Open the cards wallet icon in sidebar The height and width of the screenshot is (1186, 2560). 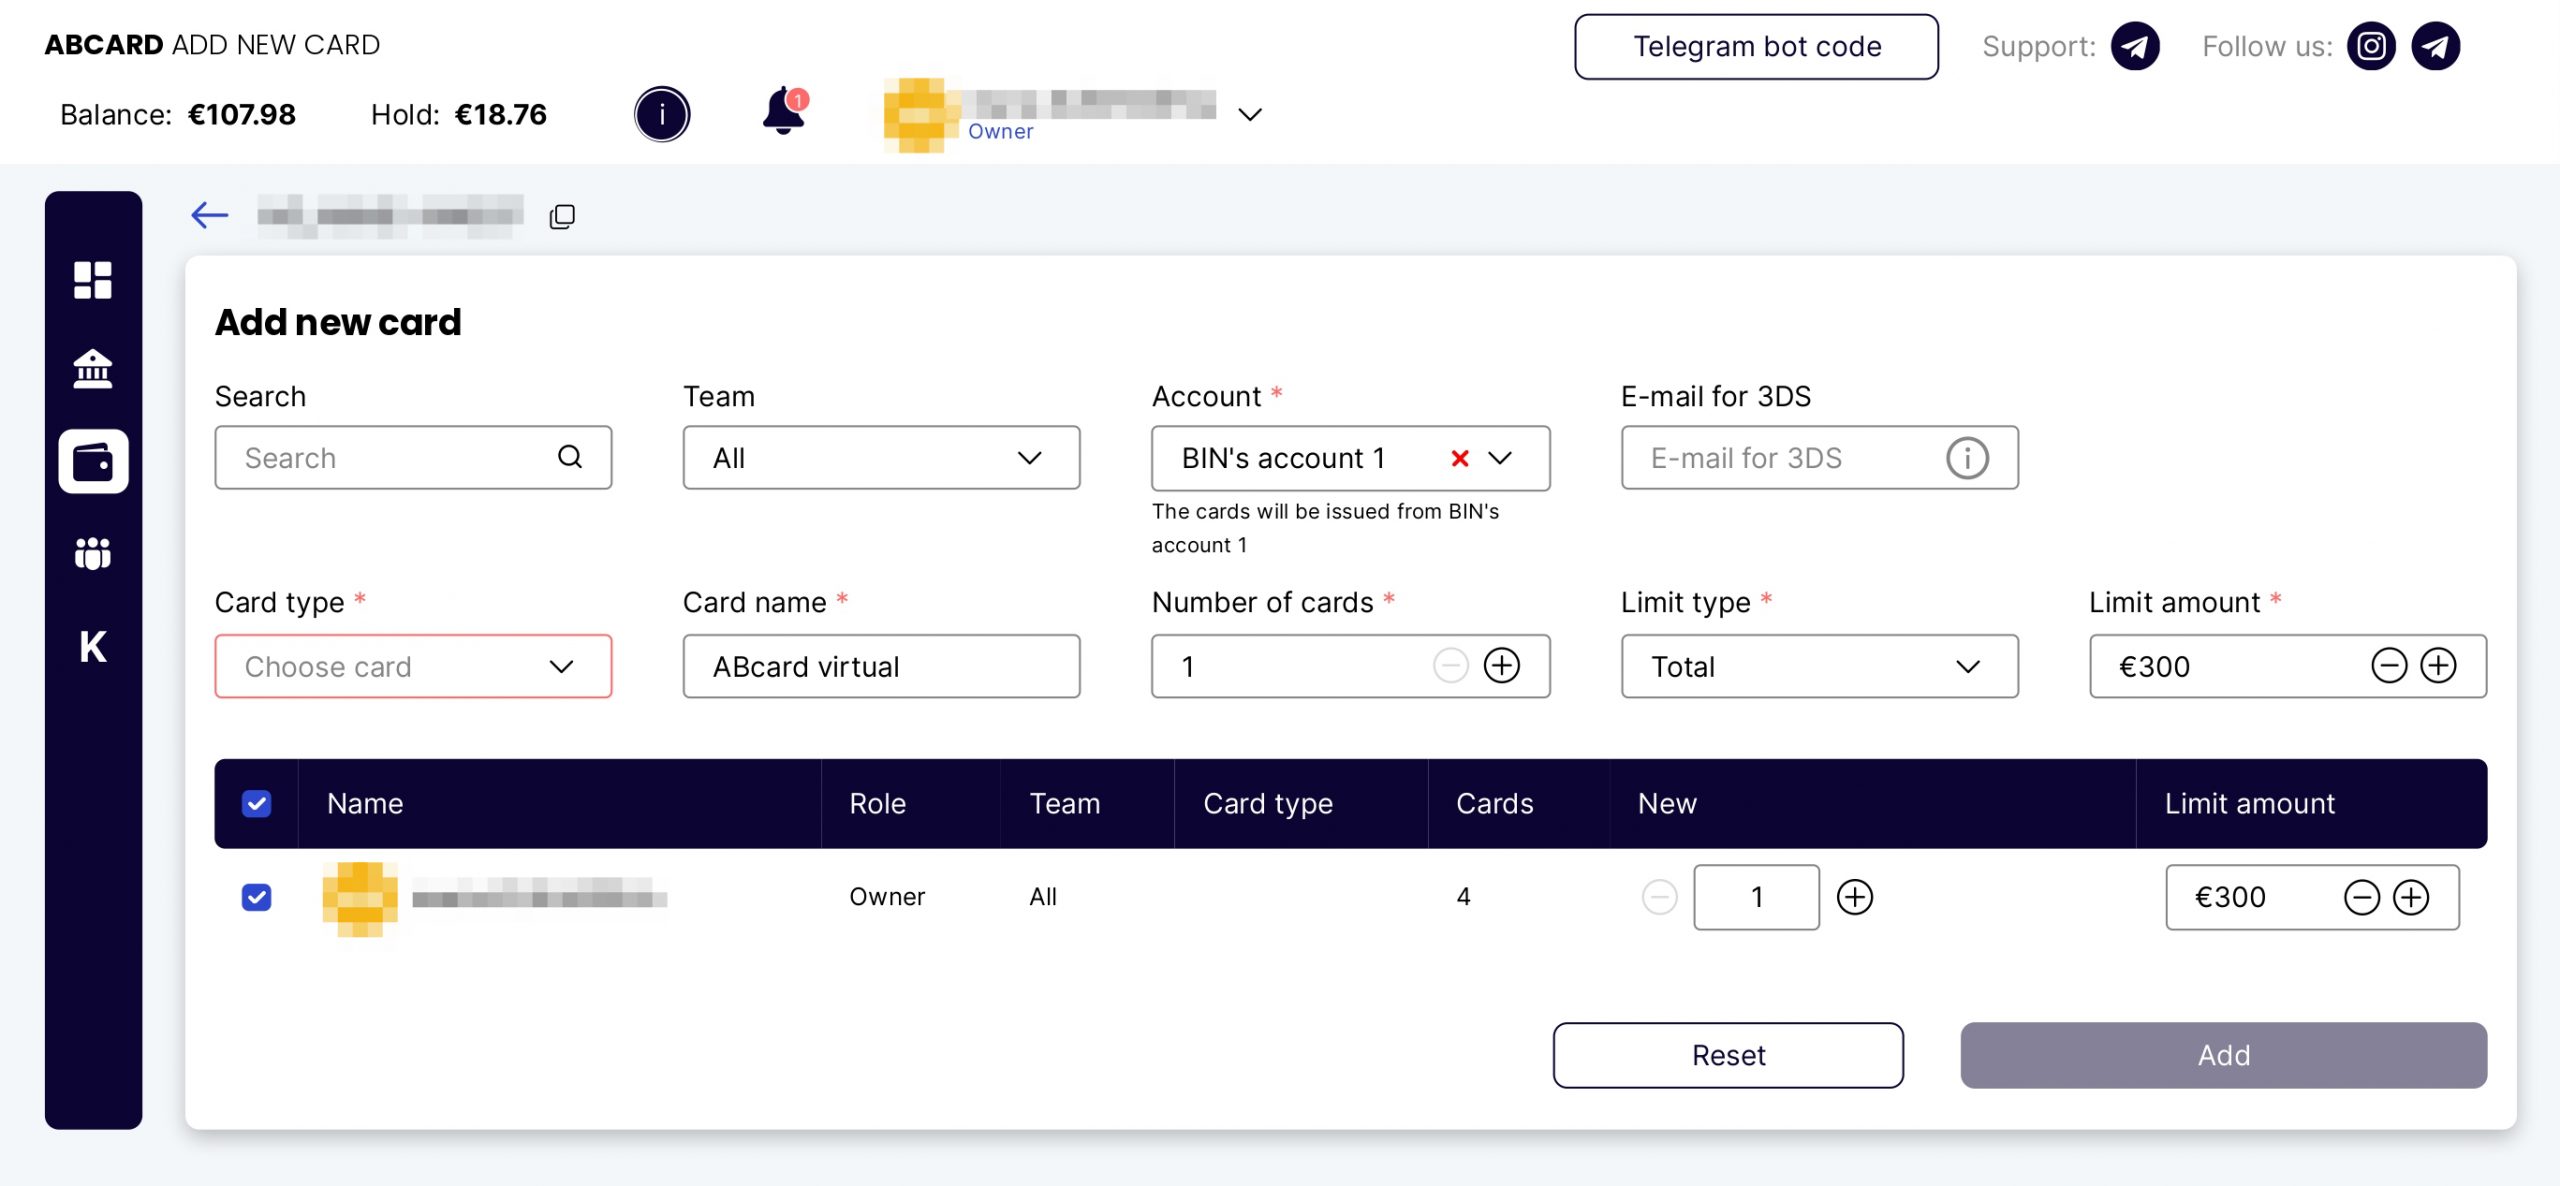click(93, 461)
